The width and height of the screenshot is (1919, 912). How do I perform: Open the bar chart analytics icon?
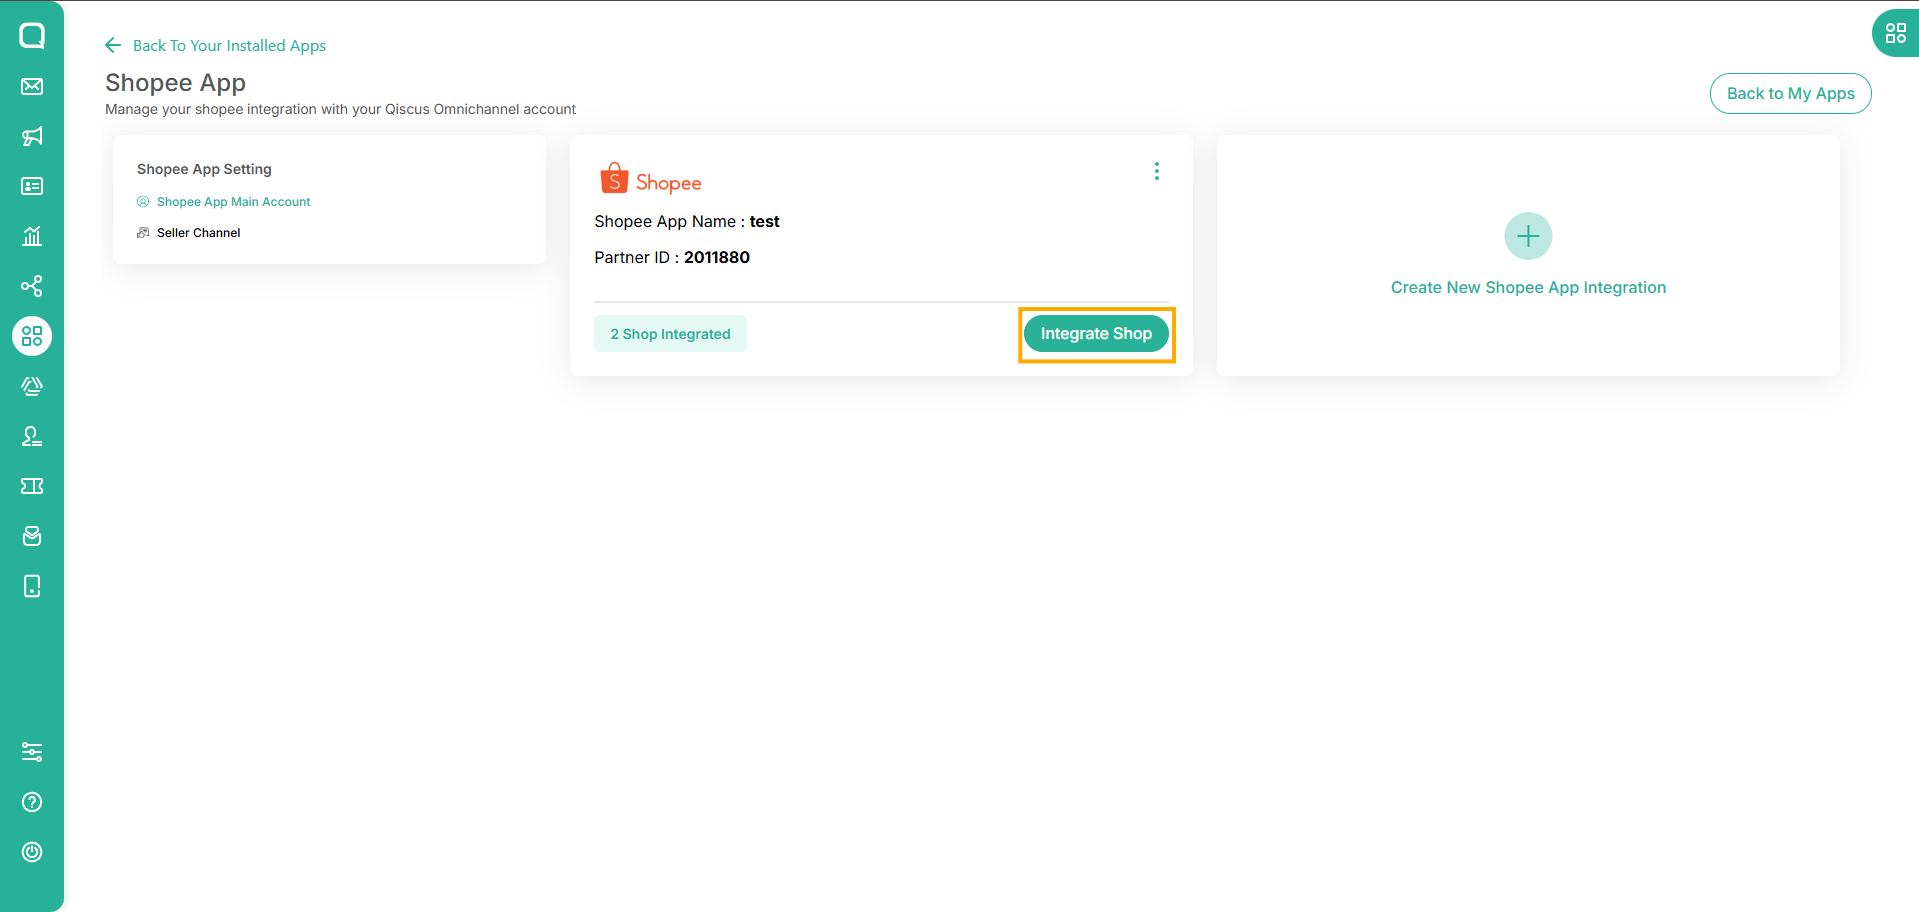(32, 236)
